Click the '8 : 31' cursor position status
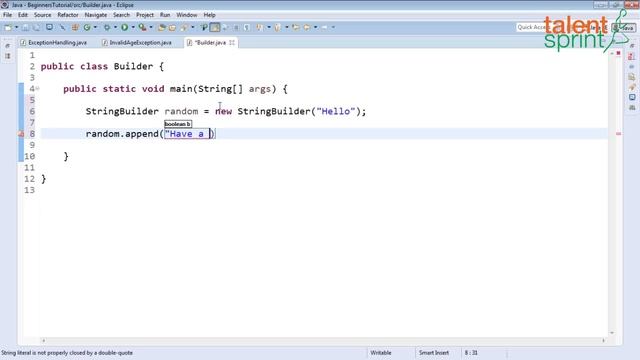This screenshot has height=360, width=640. click(x=471, y=353)
